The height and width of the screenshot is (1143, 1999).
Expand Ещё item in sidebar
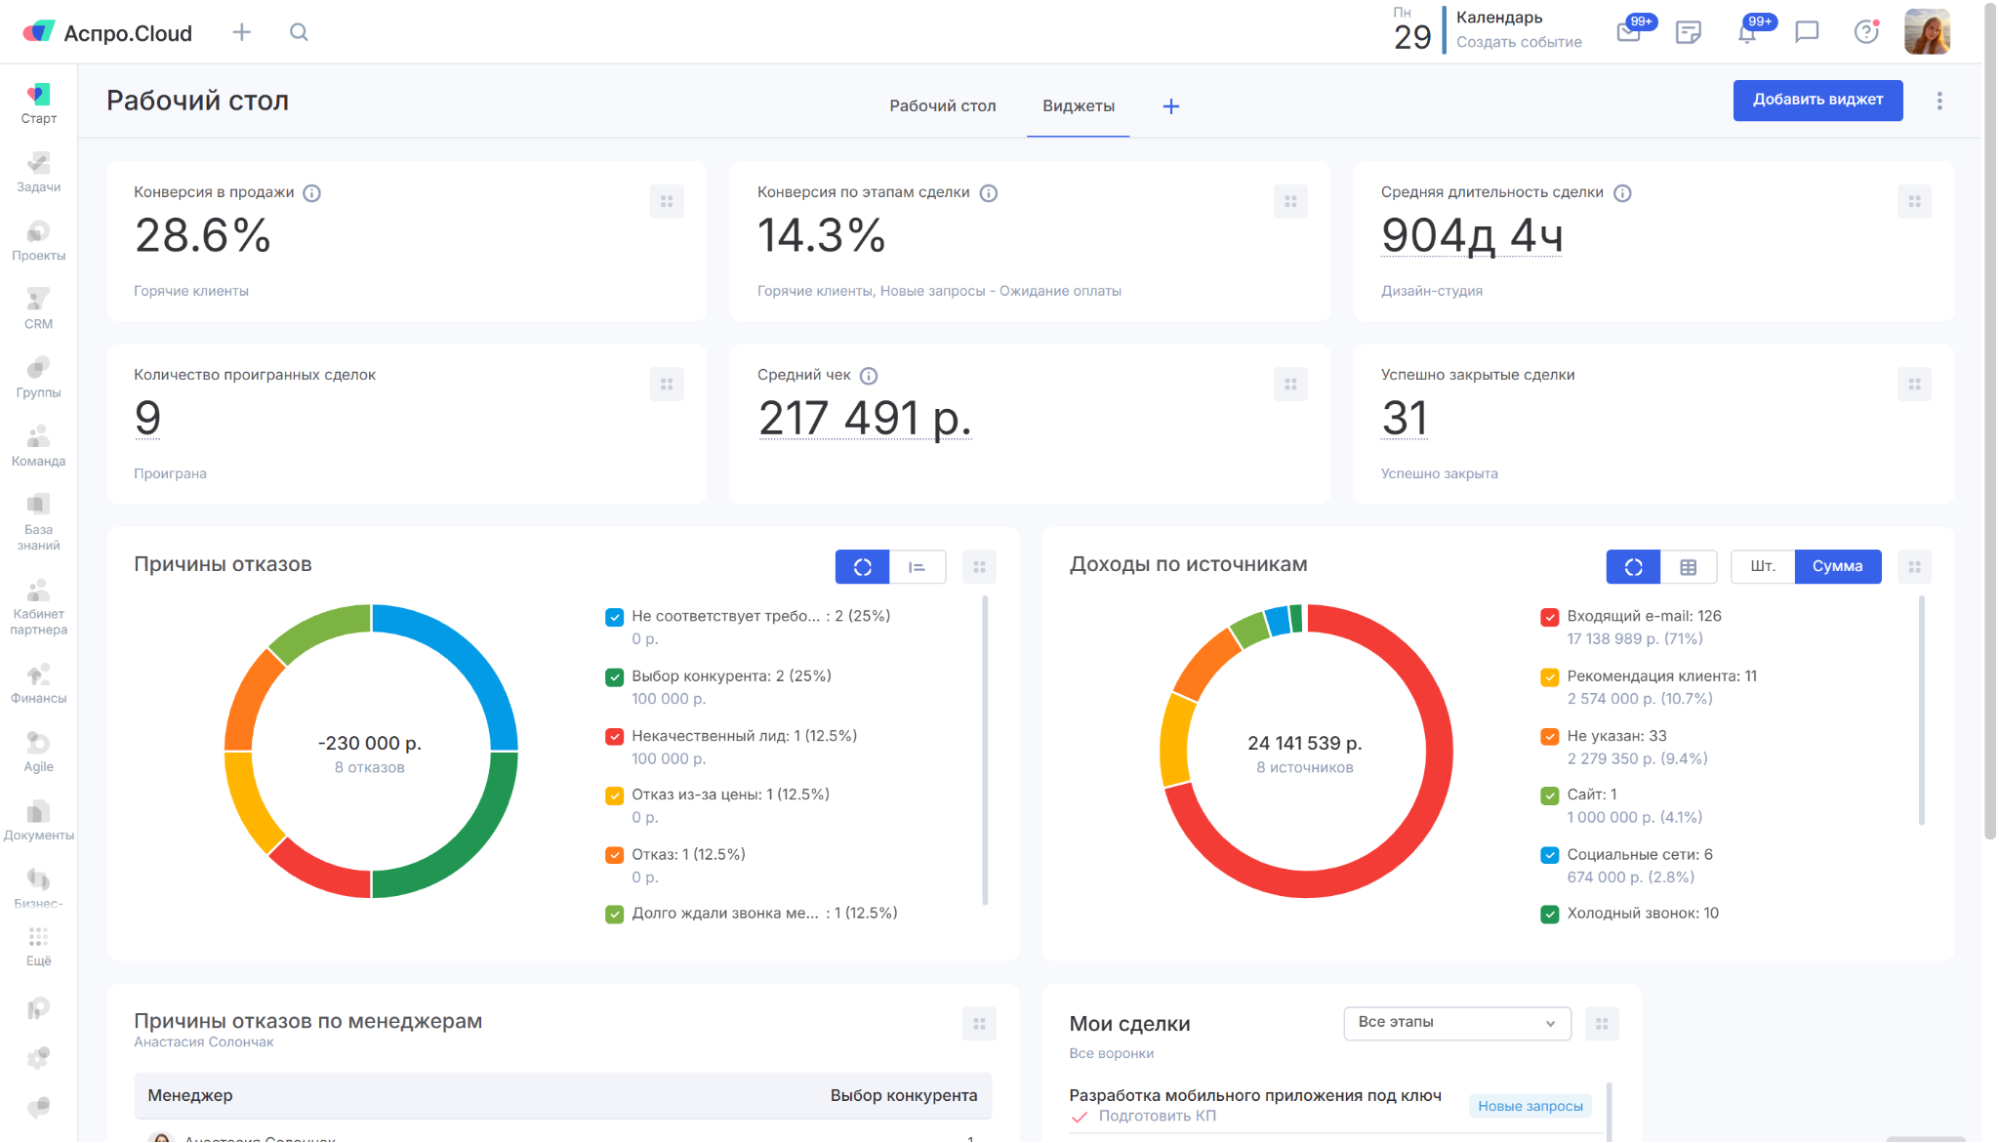pyautogui.click(x=38, y=946)
